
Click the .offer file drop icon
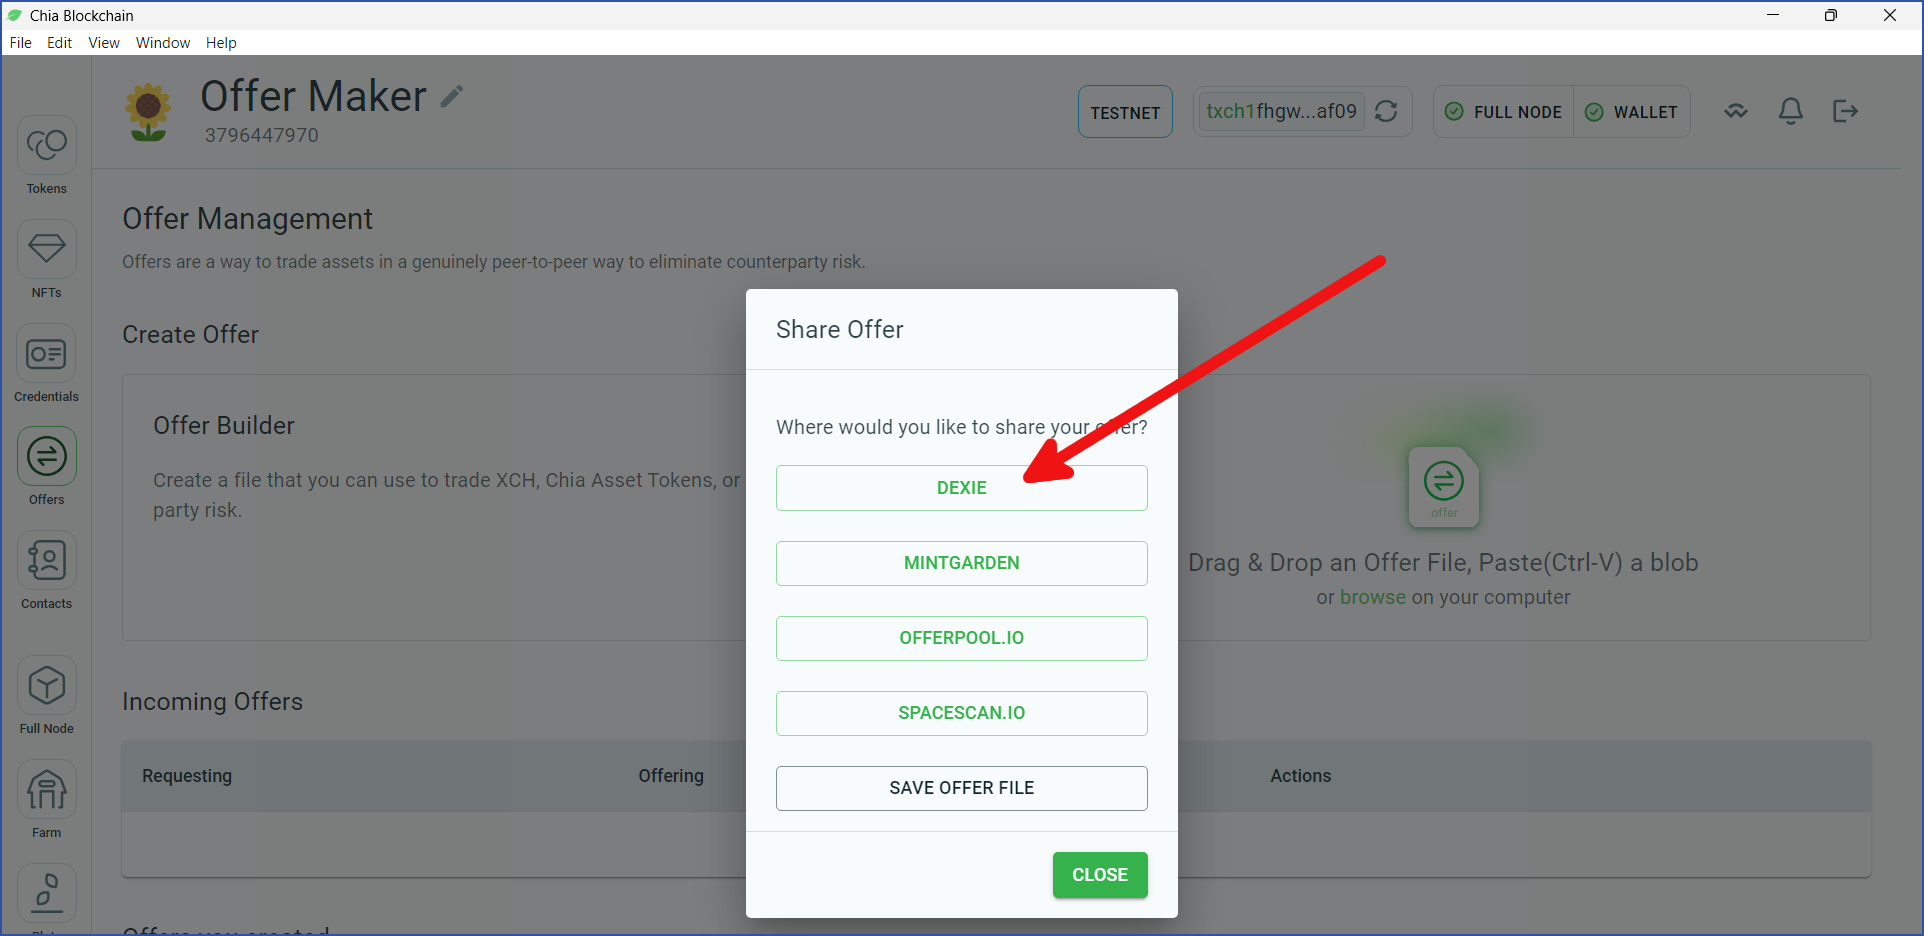point(1443,487)
